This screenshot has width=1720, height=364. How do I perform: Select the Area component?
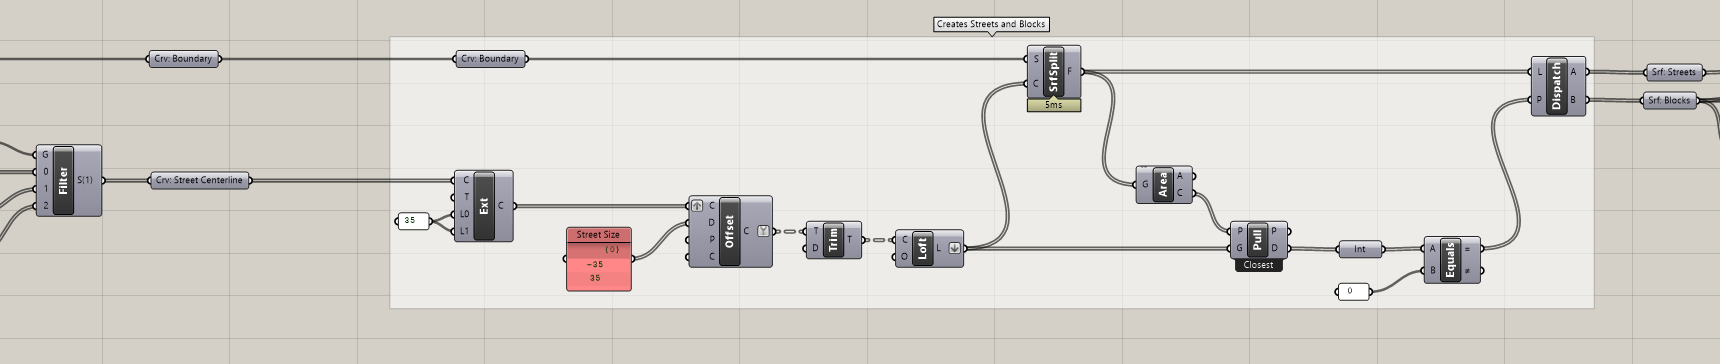(1164, 184)
